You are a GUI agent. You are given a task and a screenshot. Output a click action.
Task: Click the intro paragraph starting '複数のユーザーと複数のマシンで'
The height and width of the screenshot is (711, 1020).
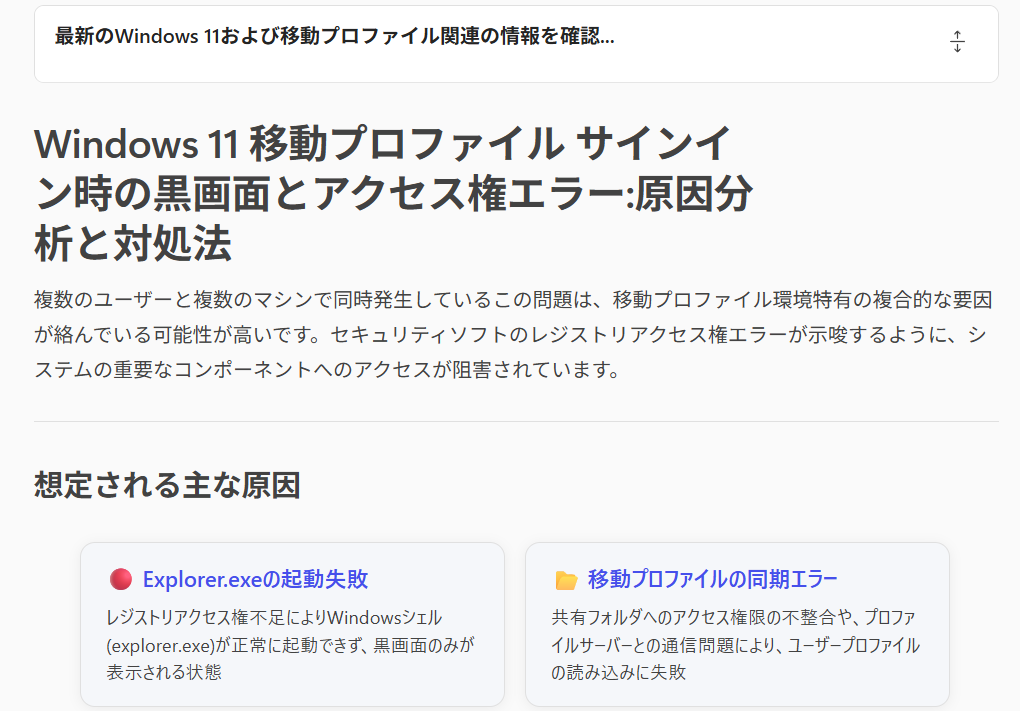tap(513, 334)
